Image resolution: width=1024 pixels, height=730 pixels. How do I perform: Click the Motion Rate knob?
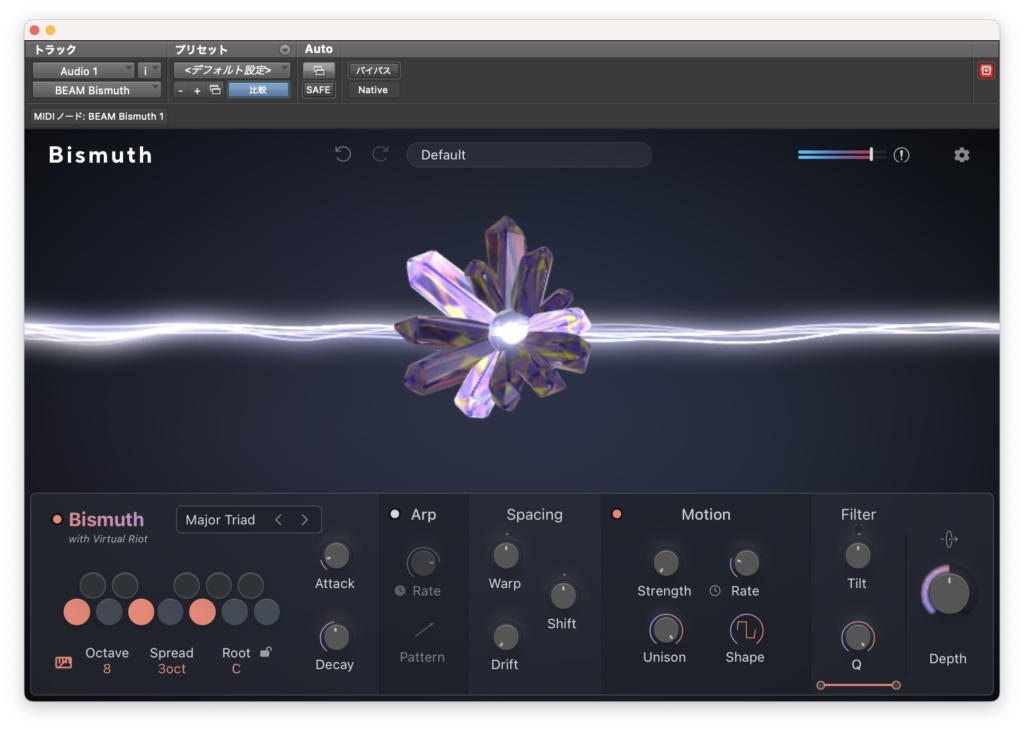click(x=746, y=562)
